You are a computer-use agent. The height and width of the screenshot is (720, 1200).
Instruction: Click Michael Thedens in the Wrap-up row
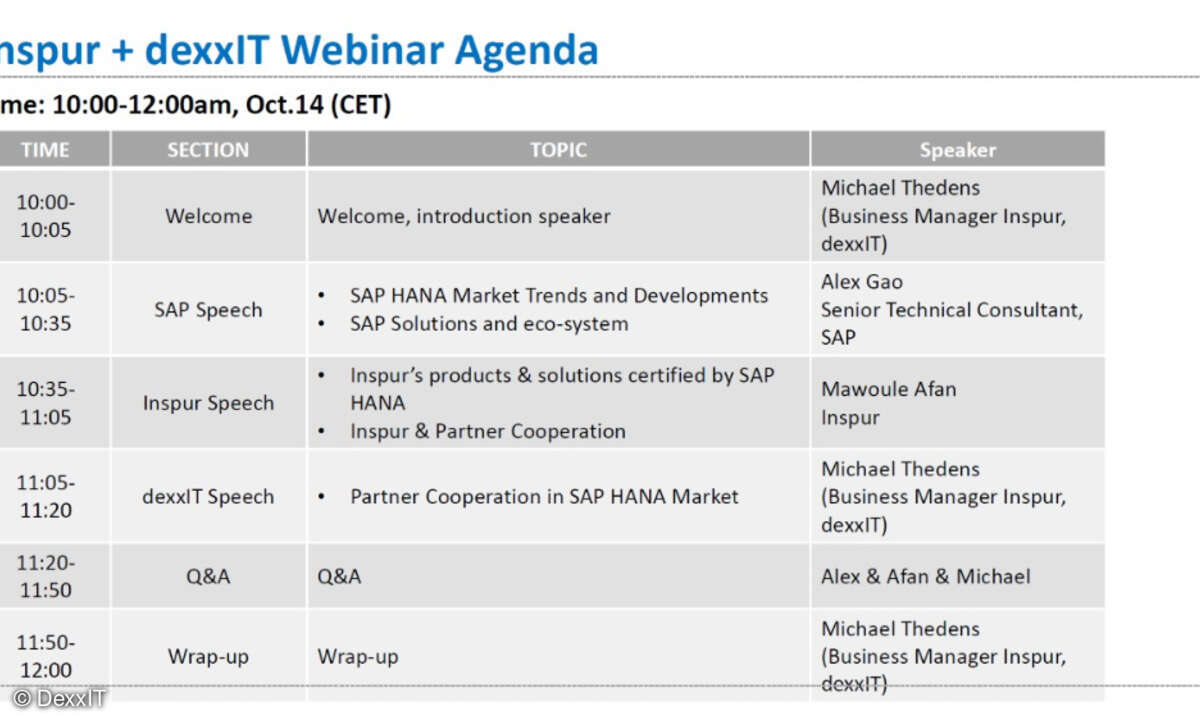[x=900, y=629]
